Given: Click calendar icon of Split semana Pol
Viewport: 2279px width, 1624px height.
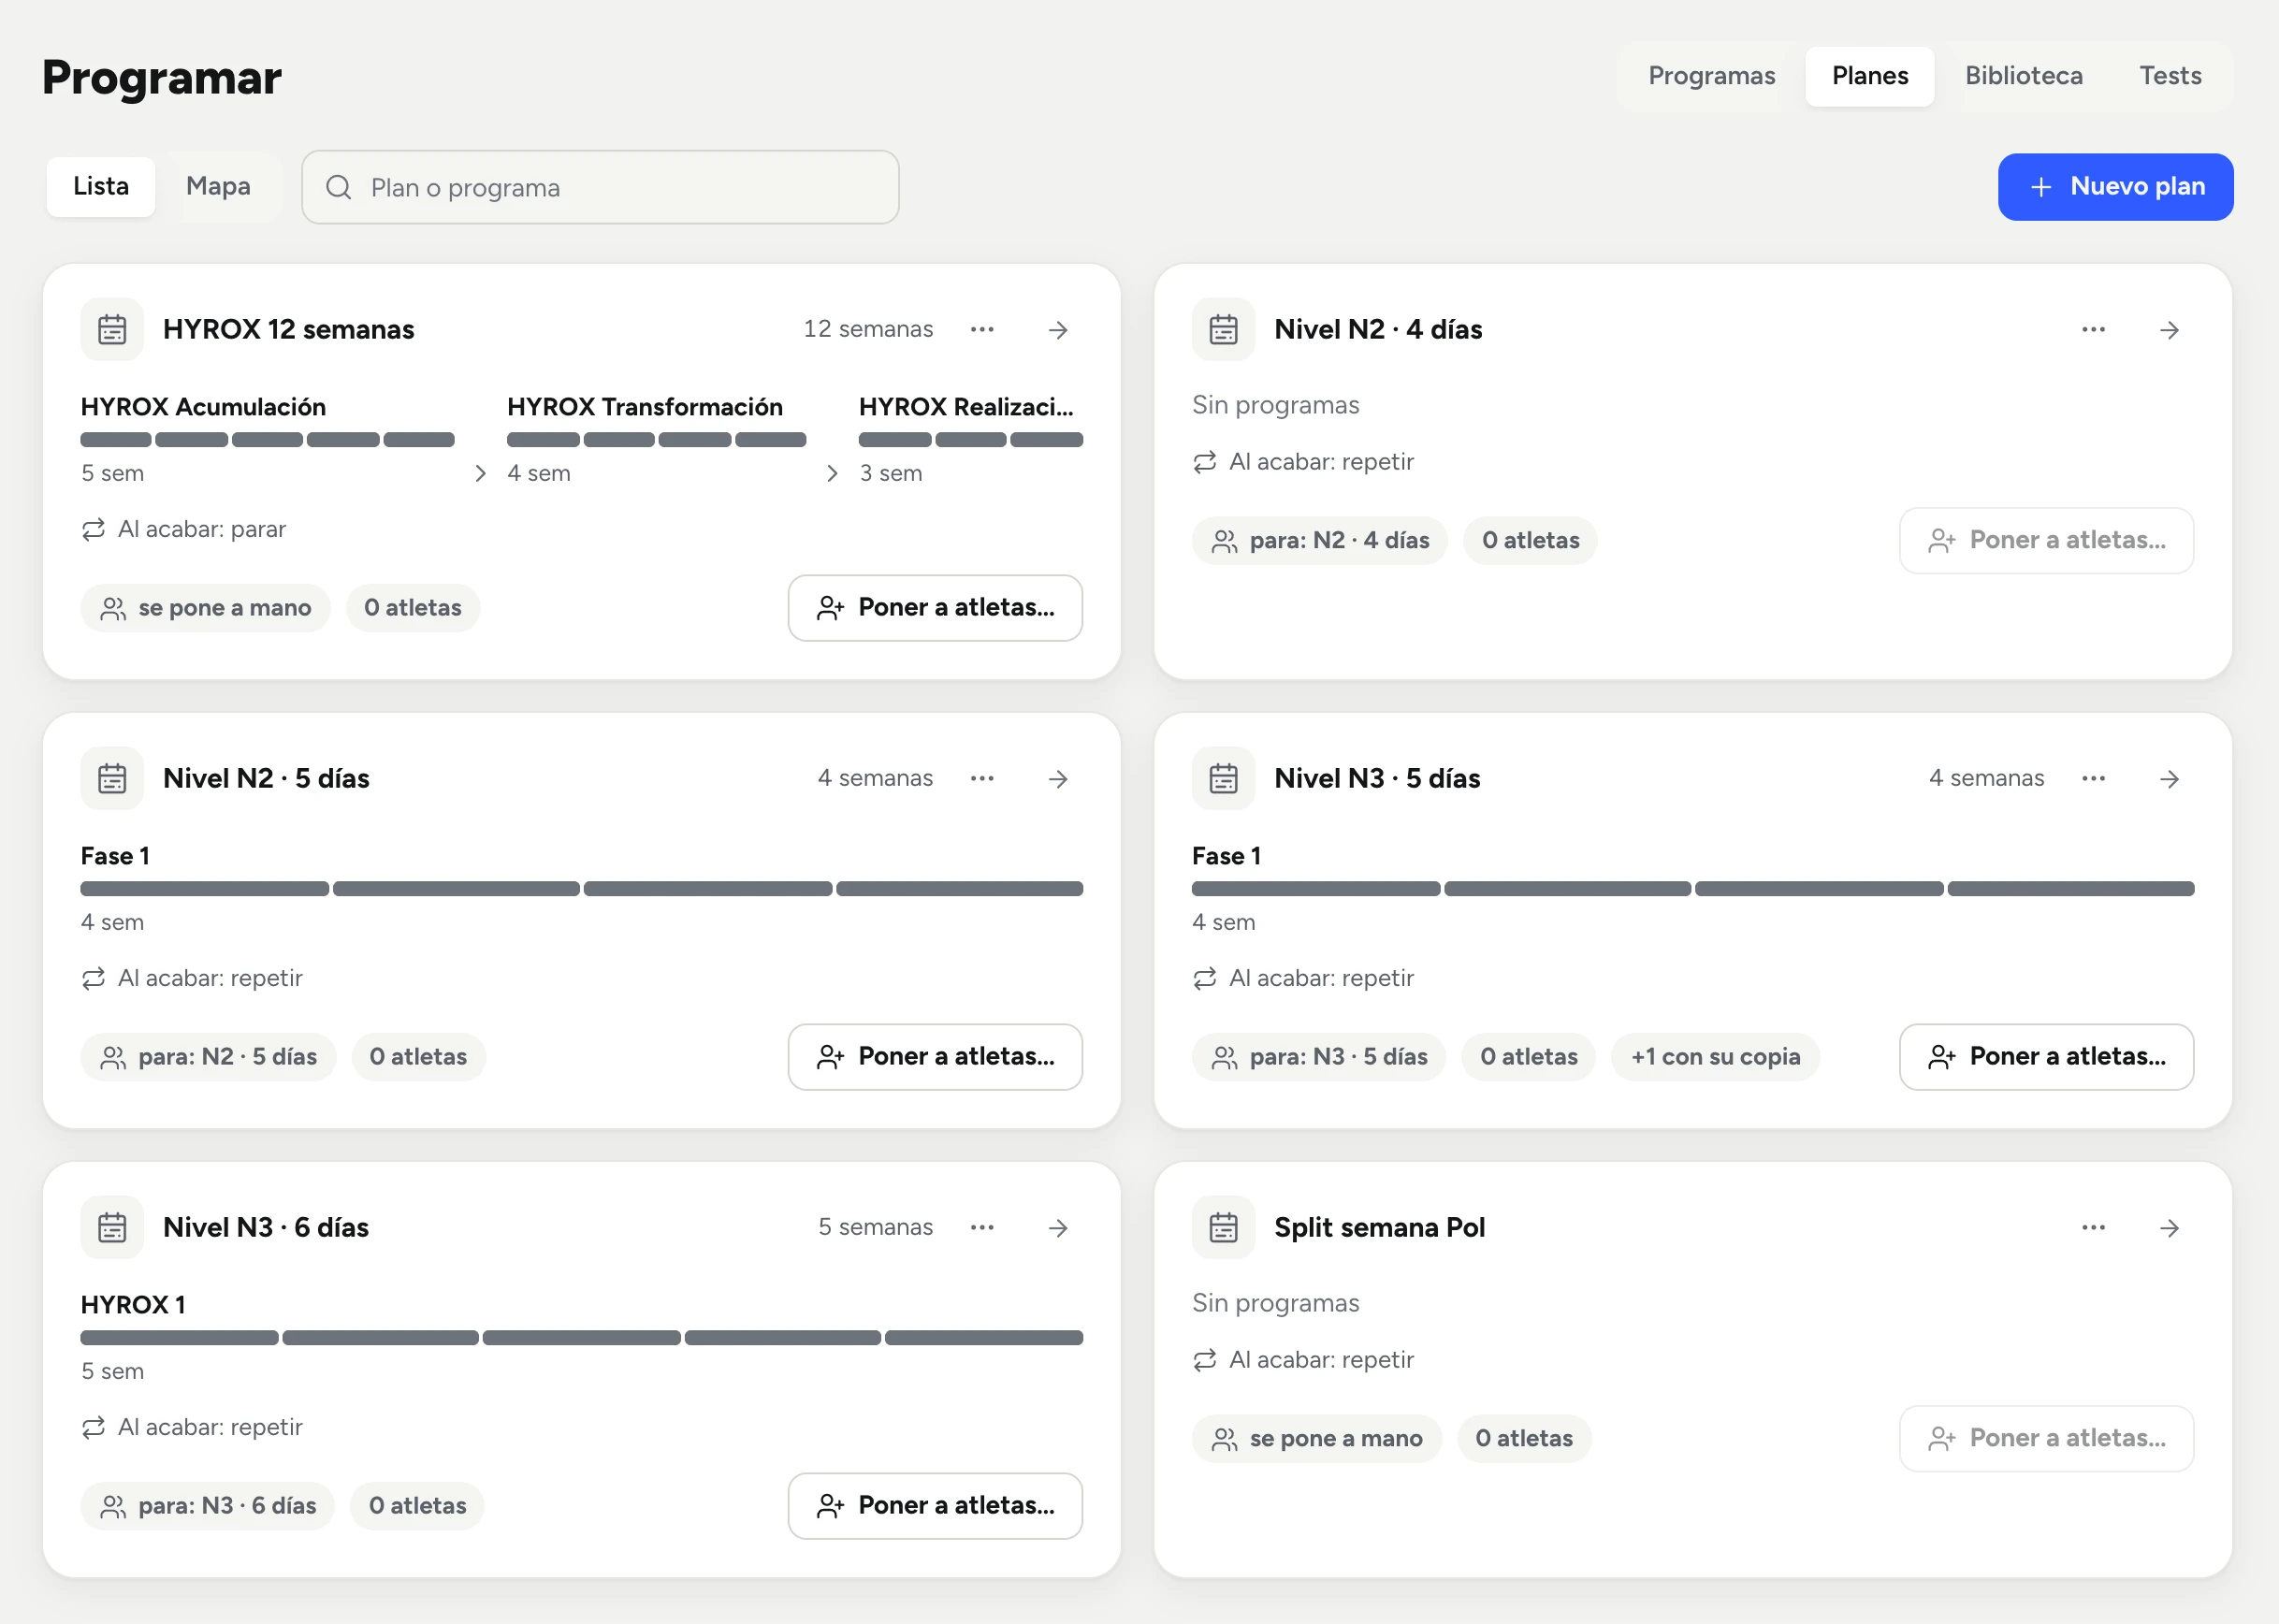Looking at the screenshot, I should tap(1223, 1228).
